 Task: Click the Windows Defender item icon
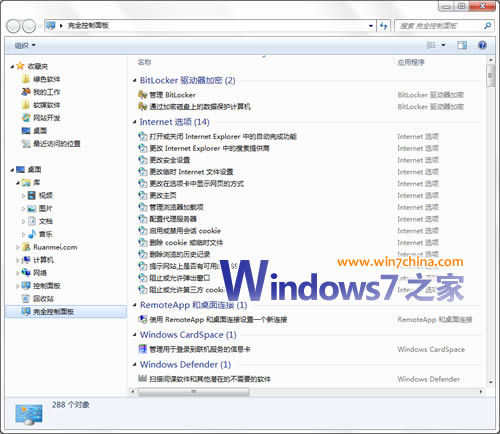(x=142, y=378)
